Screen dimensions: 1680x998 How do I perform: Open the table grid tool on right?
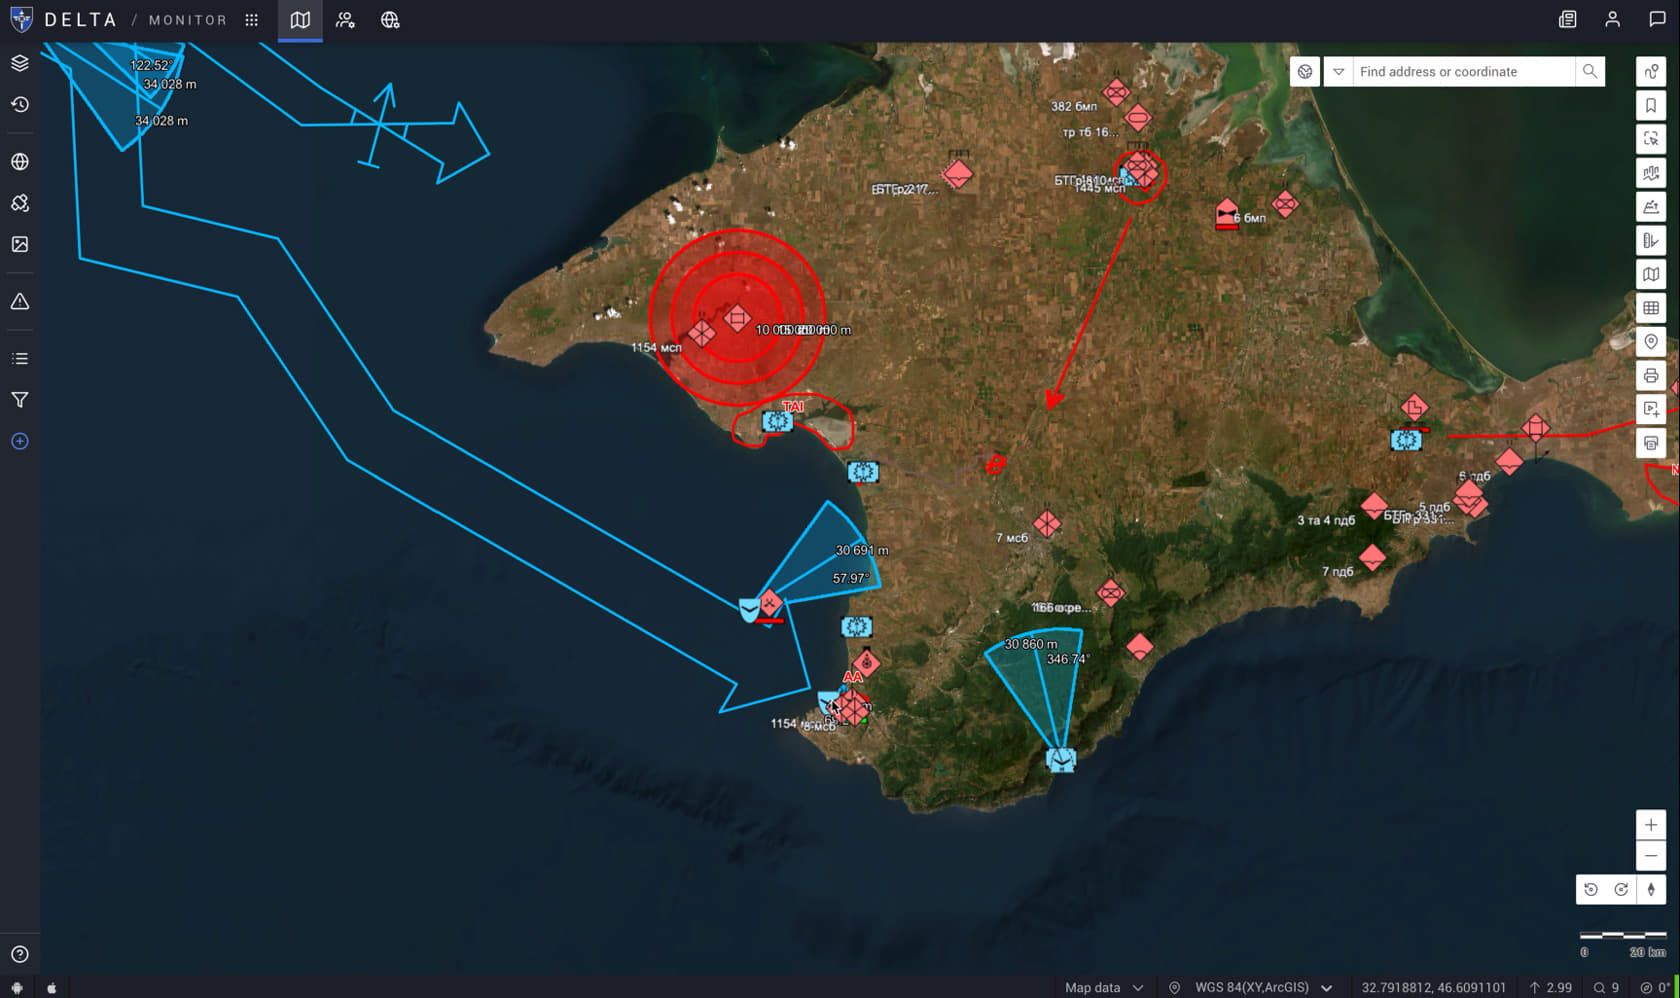click(1651, 308)
